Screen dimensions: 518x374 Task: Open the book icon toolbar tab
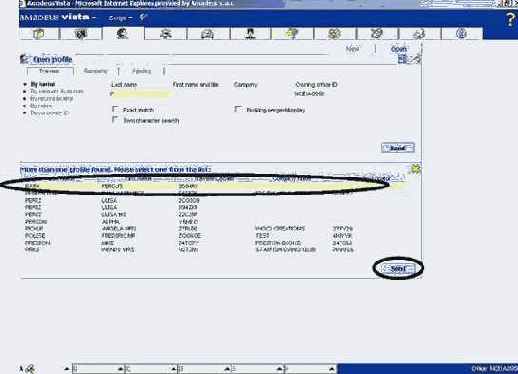[x=39, y=34]
